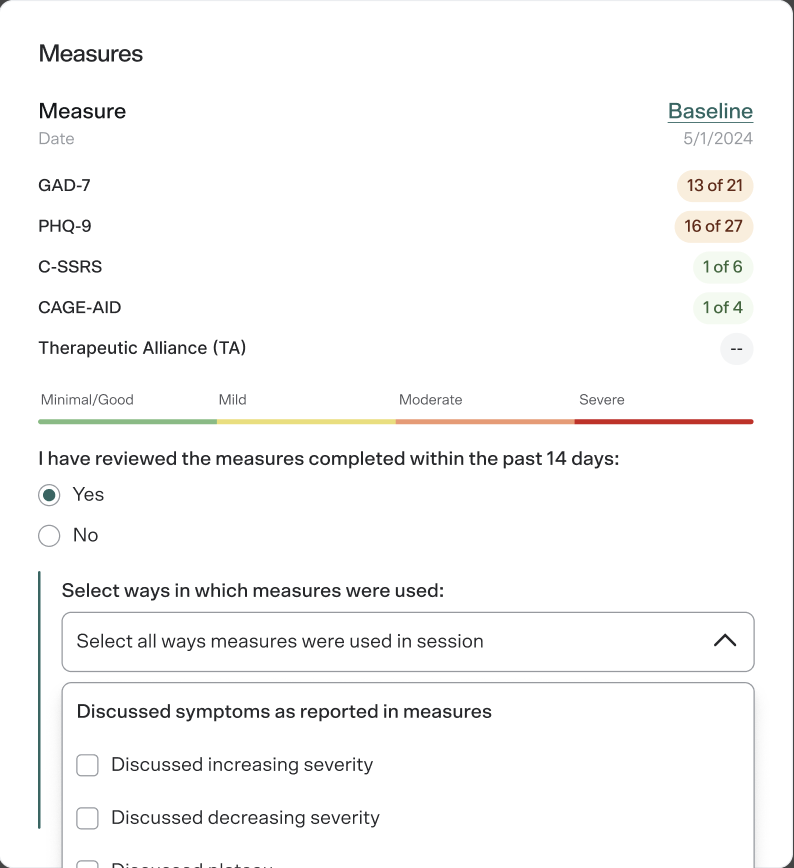Check the Discussed decreasing severity option

coord(87,817)
